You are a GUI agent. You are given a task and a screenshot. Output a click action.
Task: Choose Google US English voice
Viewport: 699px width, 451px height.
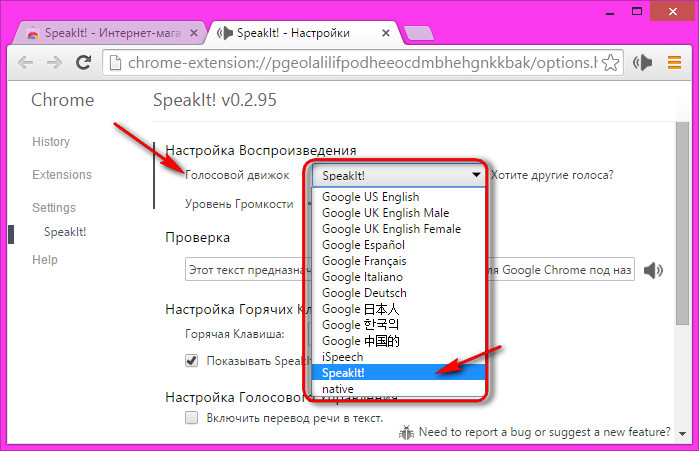(398, 197)
